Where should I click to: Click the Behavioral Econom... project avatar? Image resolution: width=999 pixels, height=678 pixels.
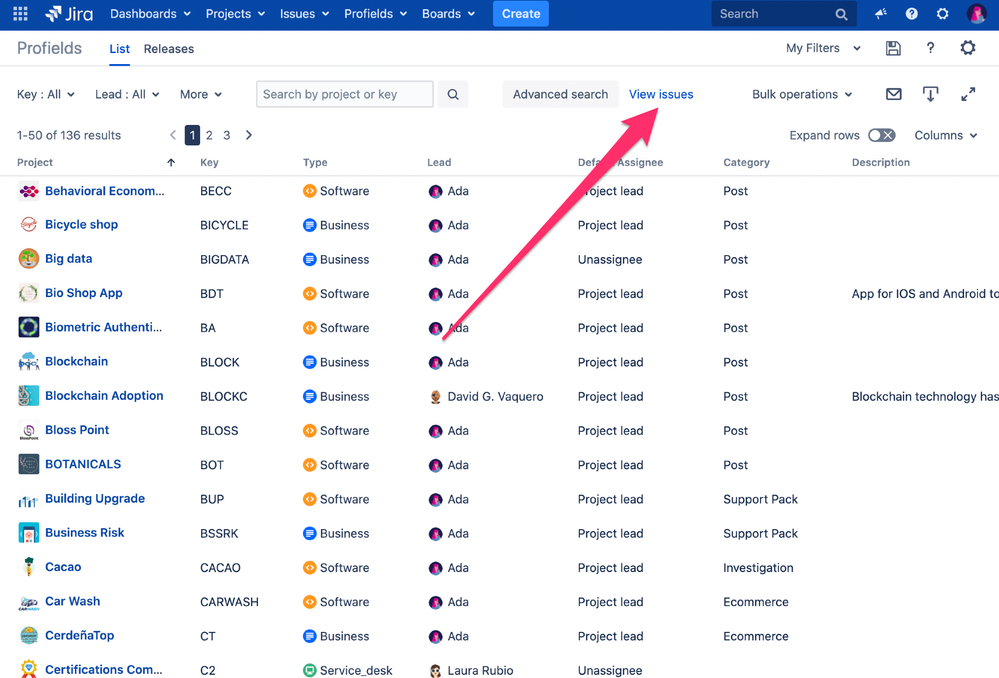pyautogui.click(x=29, y=191)
